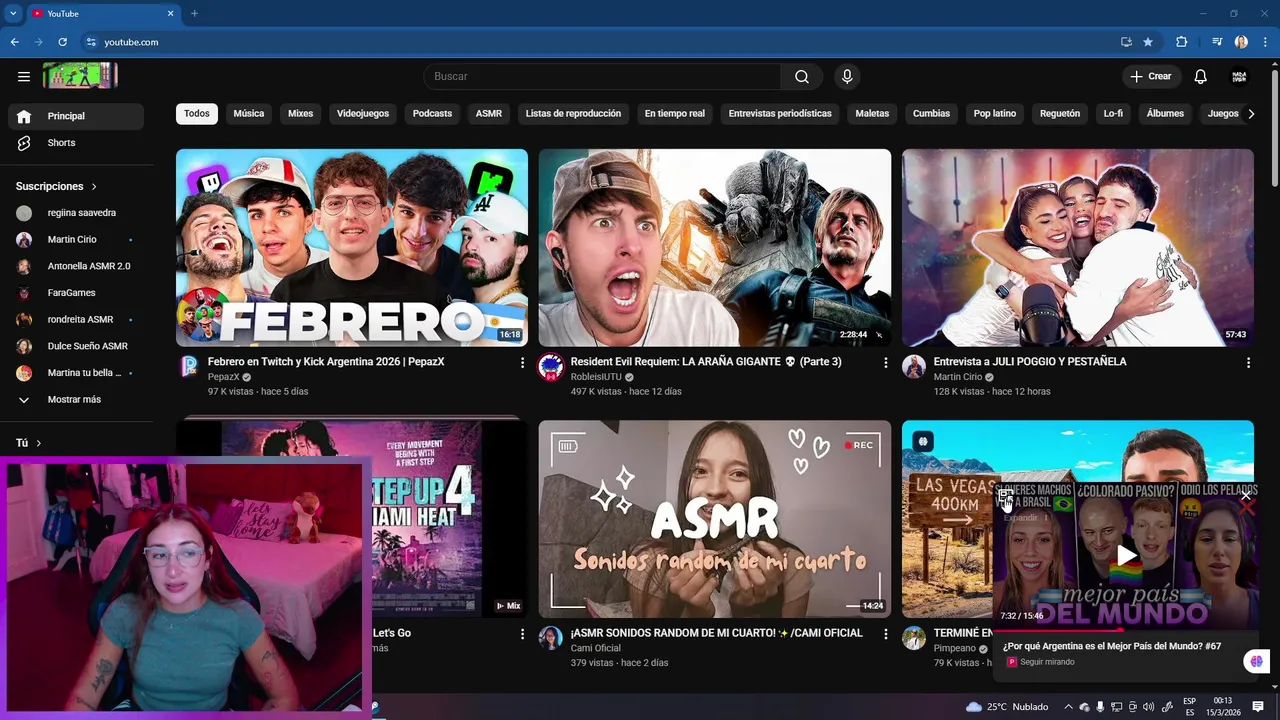Open Antonella ASMR 2.0 subscription
The width and height of the screenshot is (1280, 720).
tap(76, 267)
